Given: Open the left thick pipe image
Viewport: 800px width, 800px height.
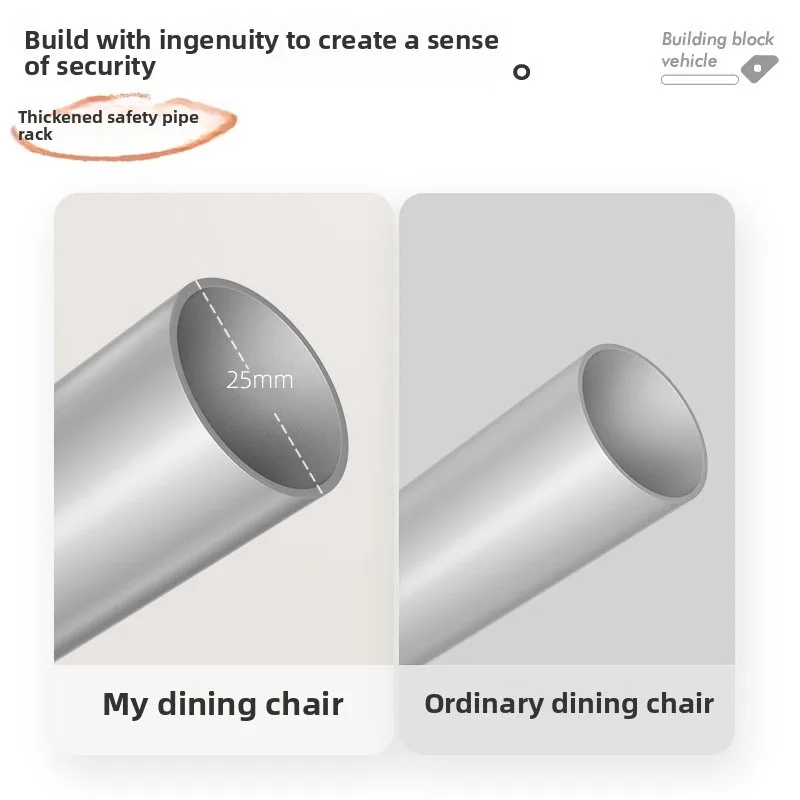Looking at the screenshot, I should (224, 429).
